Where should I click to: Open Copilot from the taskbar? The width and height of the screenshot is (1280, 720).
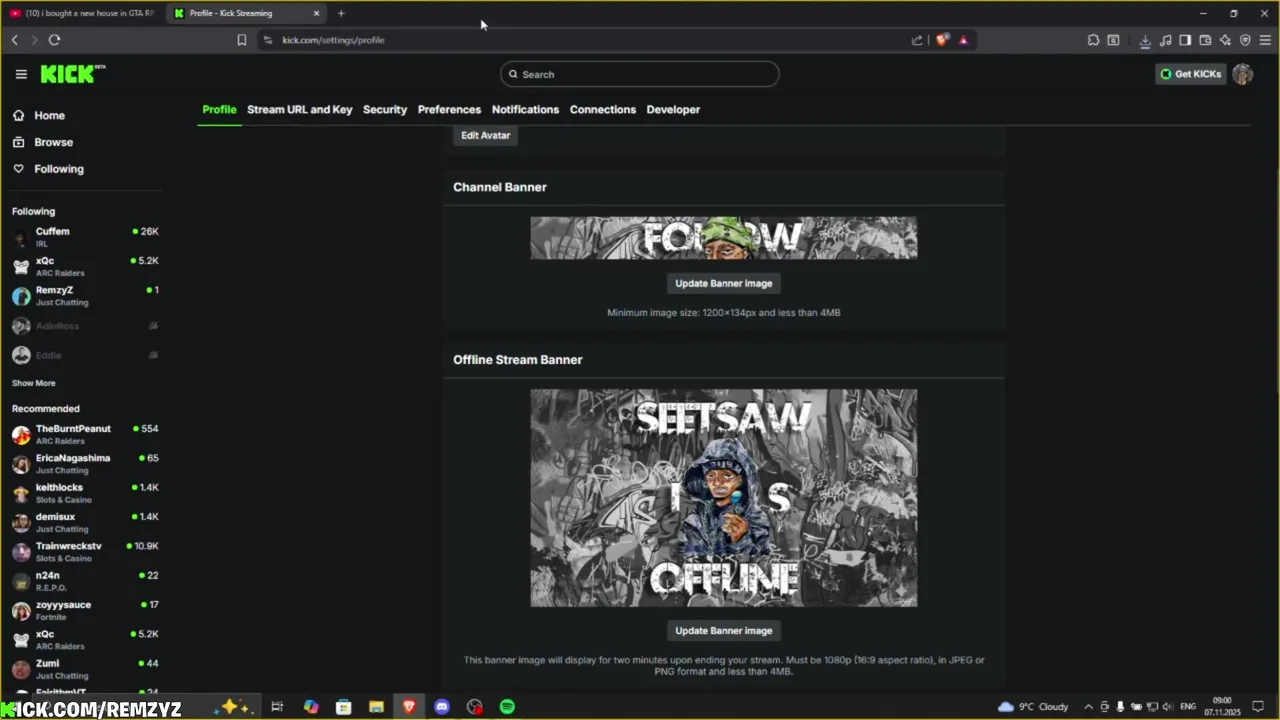[x=311, y=707]
